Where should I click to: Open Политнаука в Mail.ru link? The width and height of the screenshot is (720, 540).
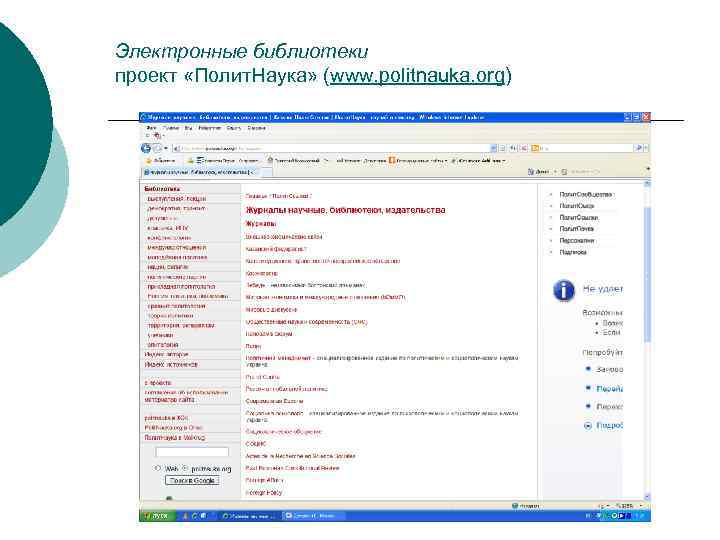(x=174, y=438)
